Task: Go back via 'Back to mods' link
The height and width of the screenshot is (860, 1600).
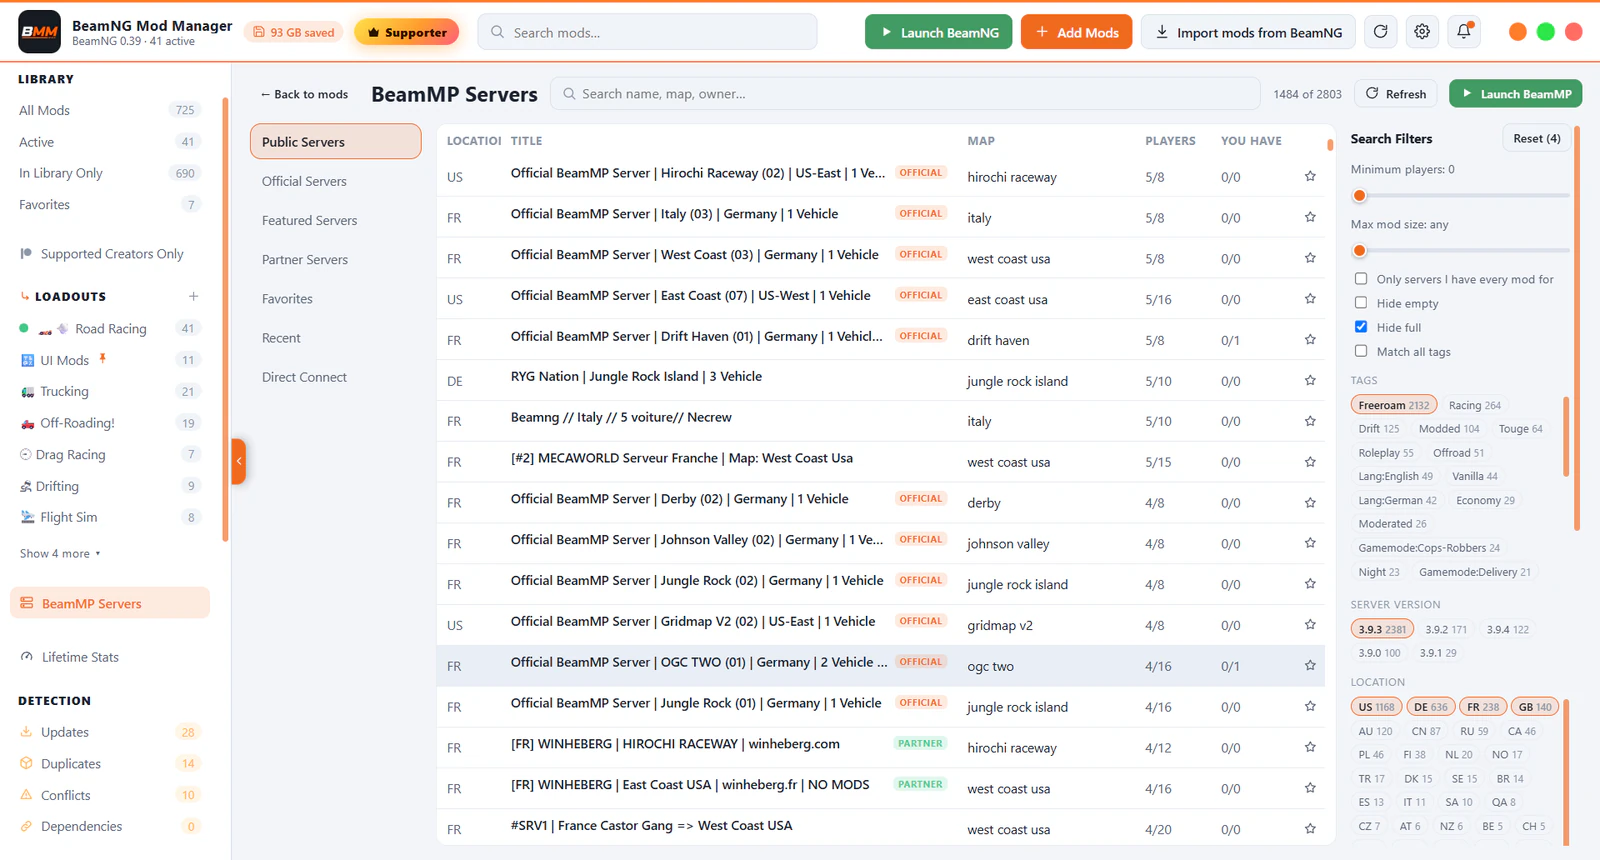Action: (x=304, y=94)
